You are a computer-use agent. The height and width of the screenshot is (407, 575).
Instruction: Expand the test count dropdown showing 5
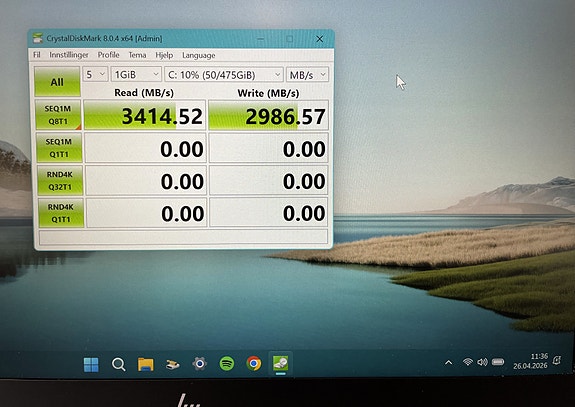[95, 74]
